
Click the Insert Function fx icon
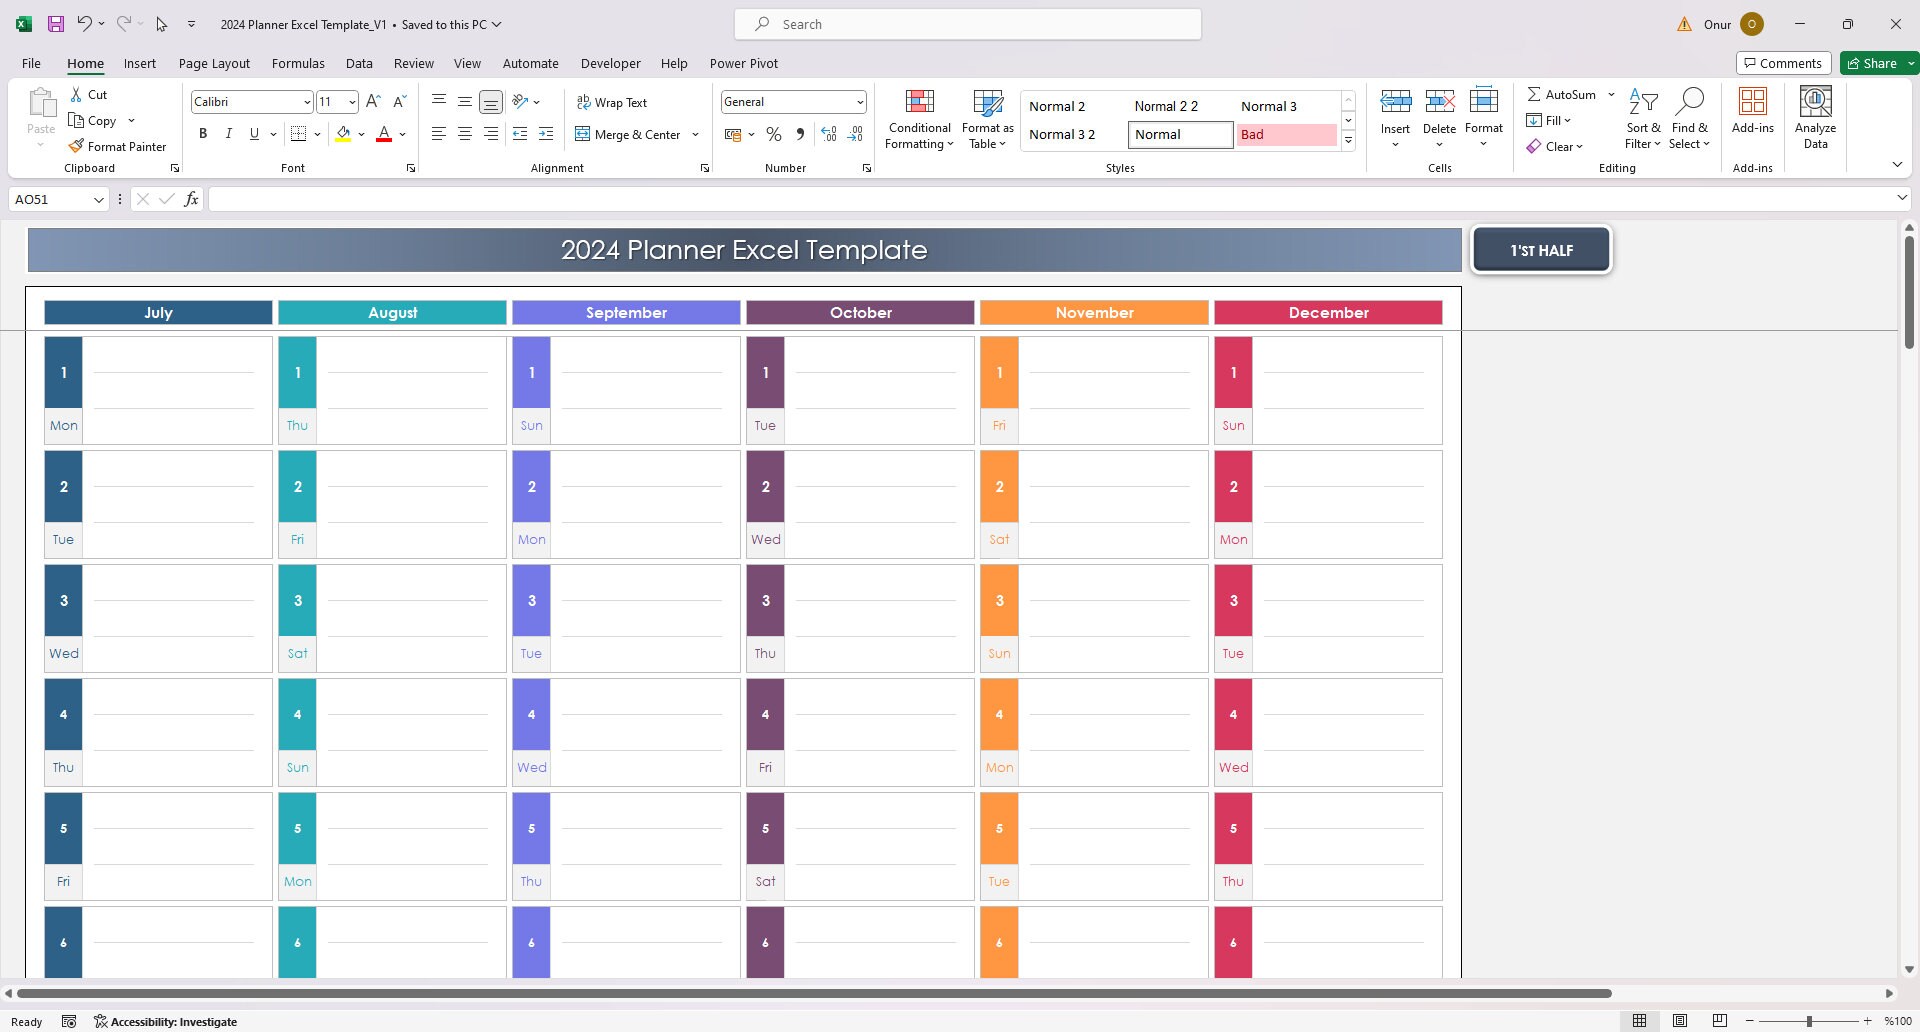pyautogui.click(x=191, y=199)
